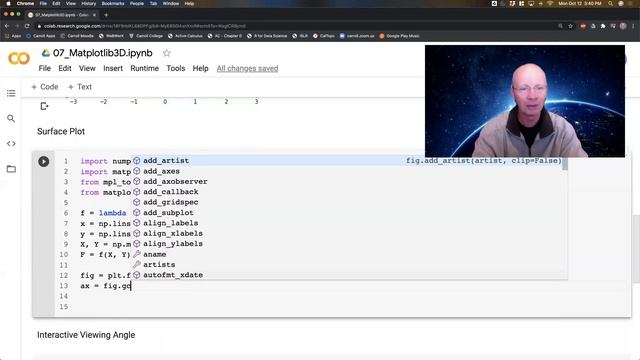Screen dimensions: 640x360
Task: Bookmark this page with star icon
Action: tap(571, 26)
